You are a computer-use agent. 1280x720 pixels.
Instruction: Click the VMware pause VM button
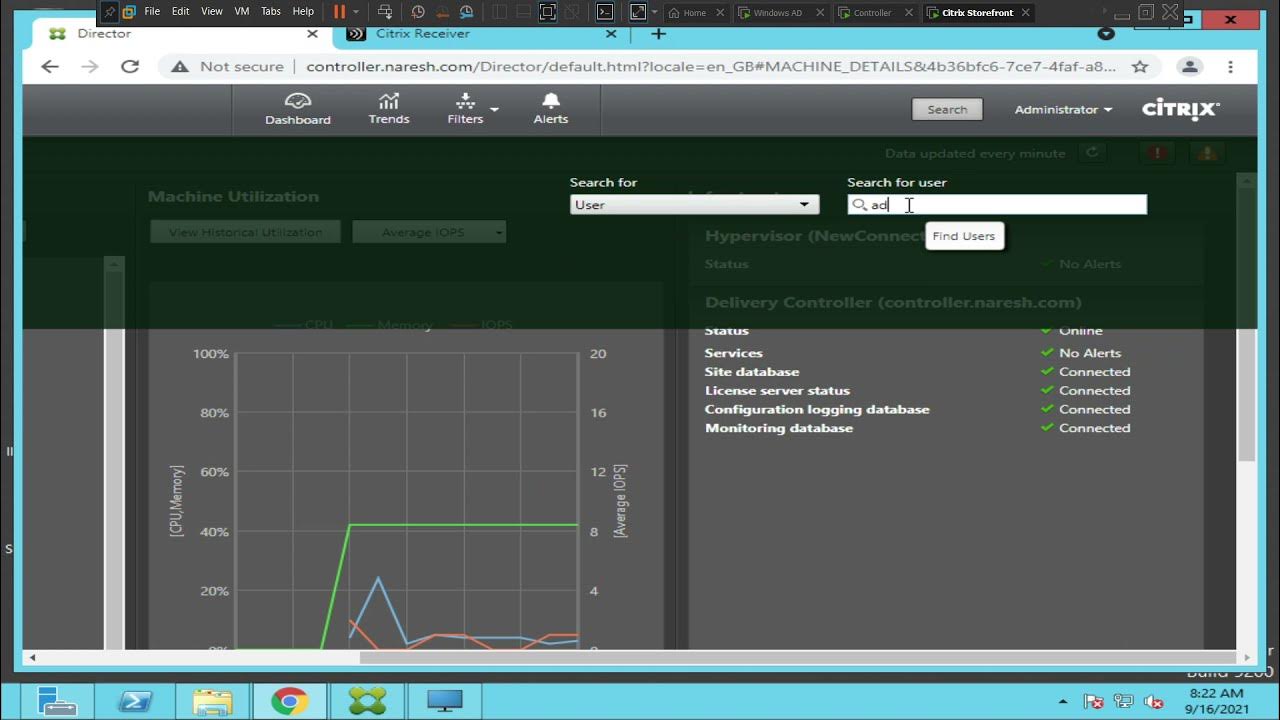339,12
